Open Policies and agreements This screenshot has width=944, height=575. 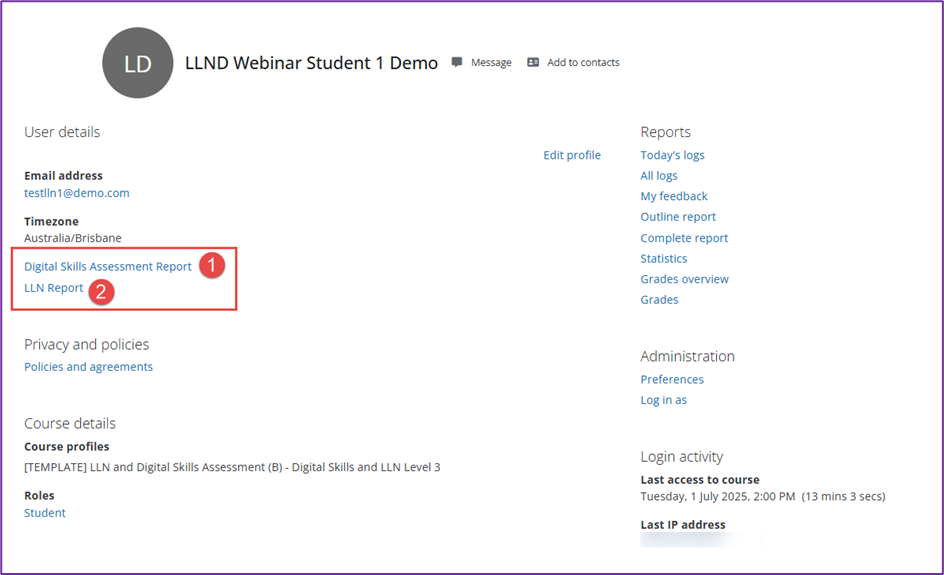(x=88, y=367)
